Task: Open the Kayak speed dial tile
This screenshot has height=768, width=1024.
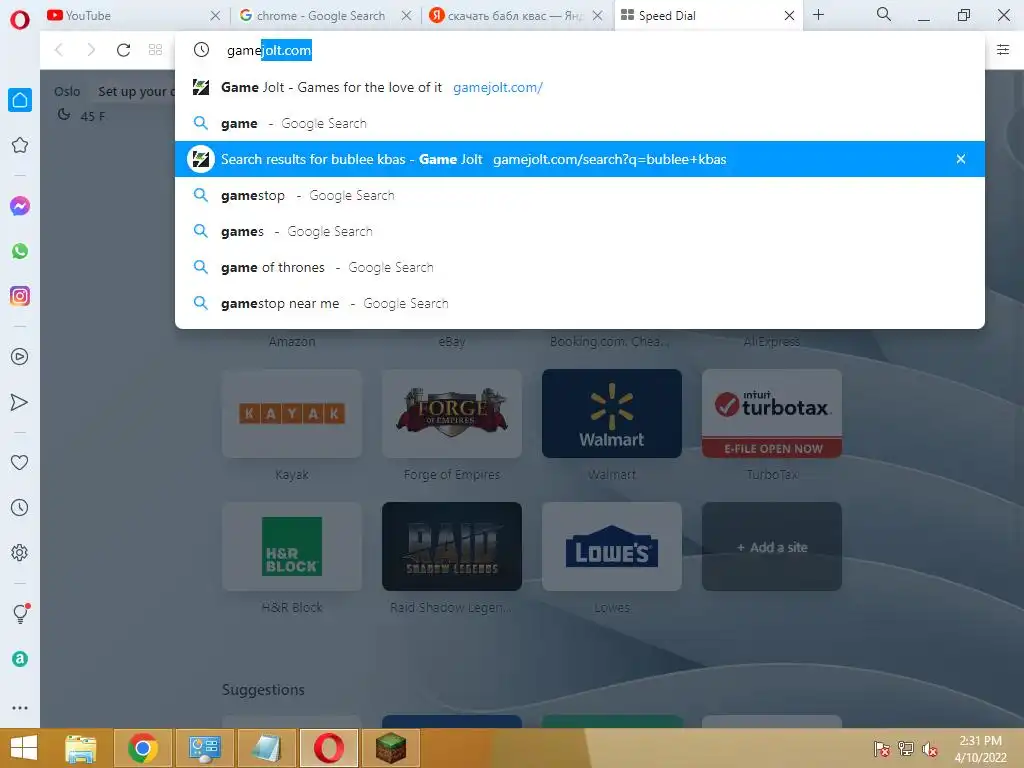Action: pyautogui.click(x=292, y=413)
